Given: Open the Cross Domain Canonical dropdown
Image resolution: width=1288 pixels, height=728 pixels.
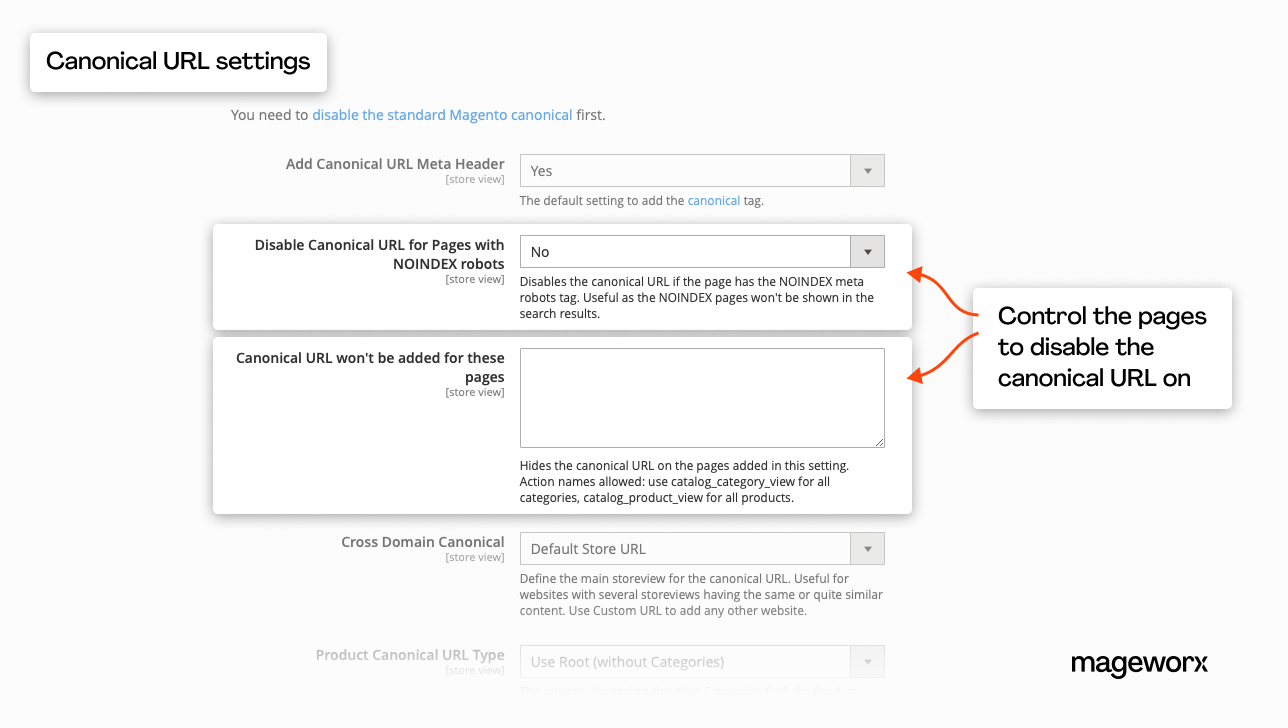Looking at the screenshot, I should point(866,548).
